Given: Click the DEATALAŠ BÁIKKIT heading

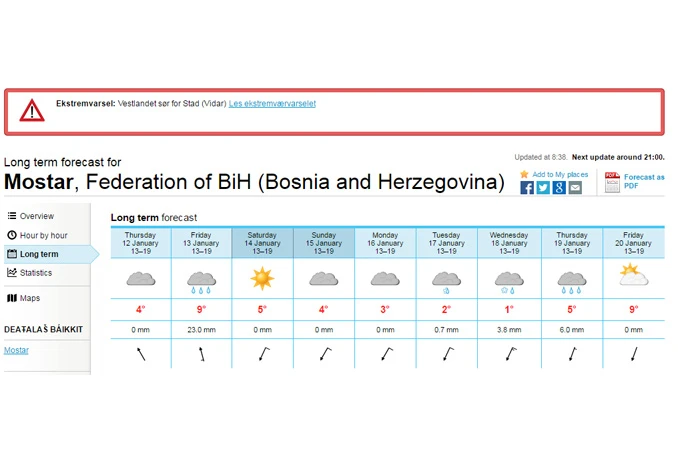Looking at the screenshot, I should point(43,329).
